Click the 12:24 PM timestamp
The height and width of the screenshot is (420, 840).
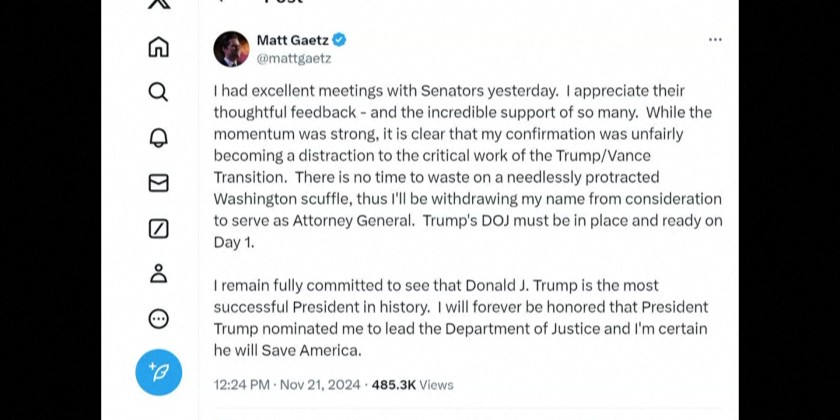tap(241, 384)
